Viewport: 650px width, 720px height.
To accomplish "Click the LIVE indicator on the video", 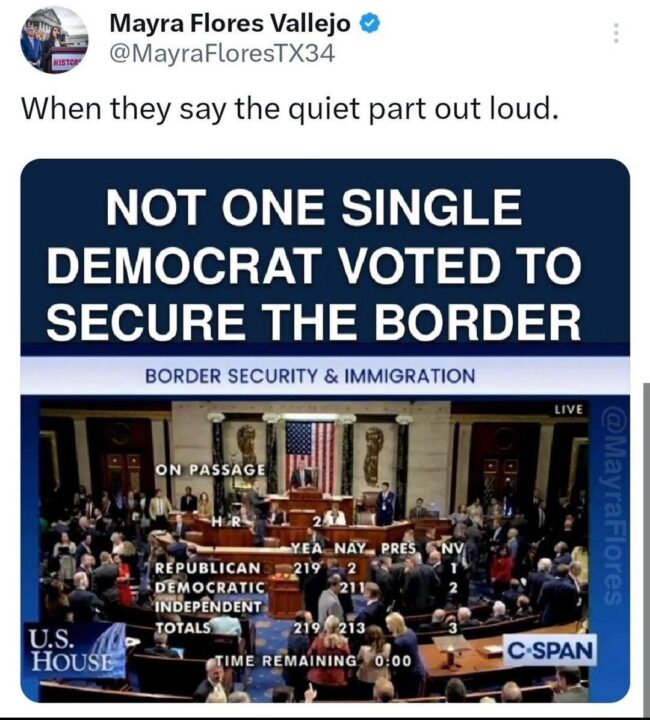I will [568, 409].
